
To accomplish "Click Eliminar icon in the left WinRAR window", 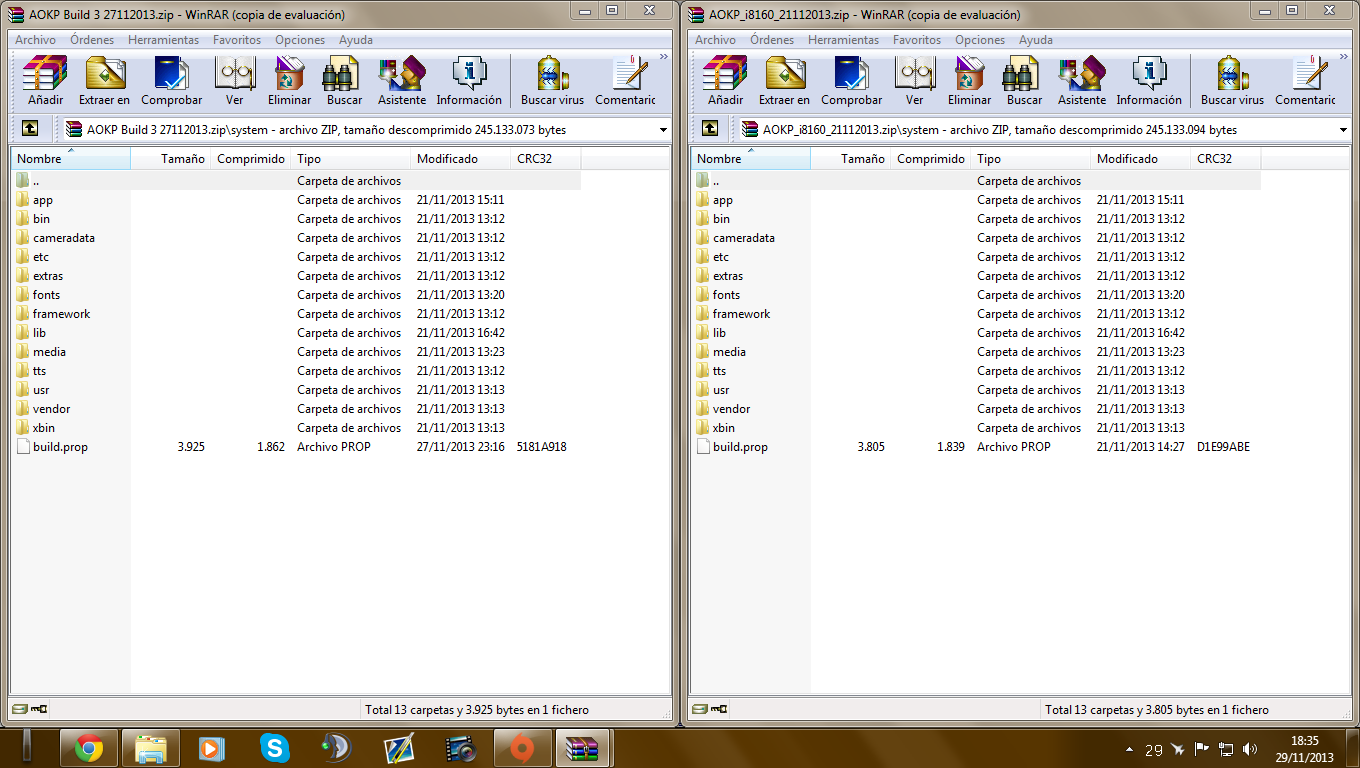I will point(289,81).
